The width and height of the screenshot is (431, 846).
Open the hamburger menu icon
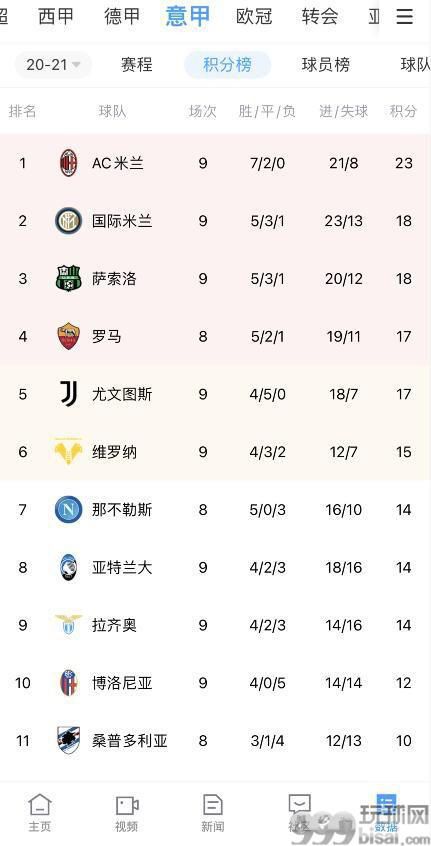(x=405, y=17)
